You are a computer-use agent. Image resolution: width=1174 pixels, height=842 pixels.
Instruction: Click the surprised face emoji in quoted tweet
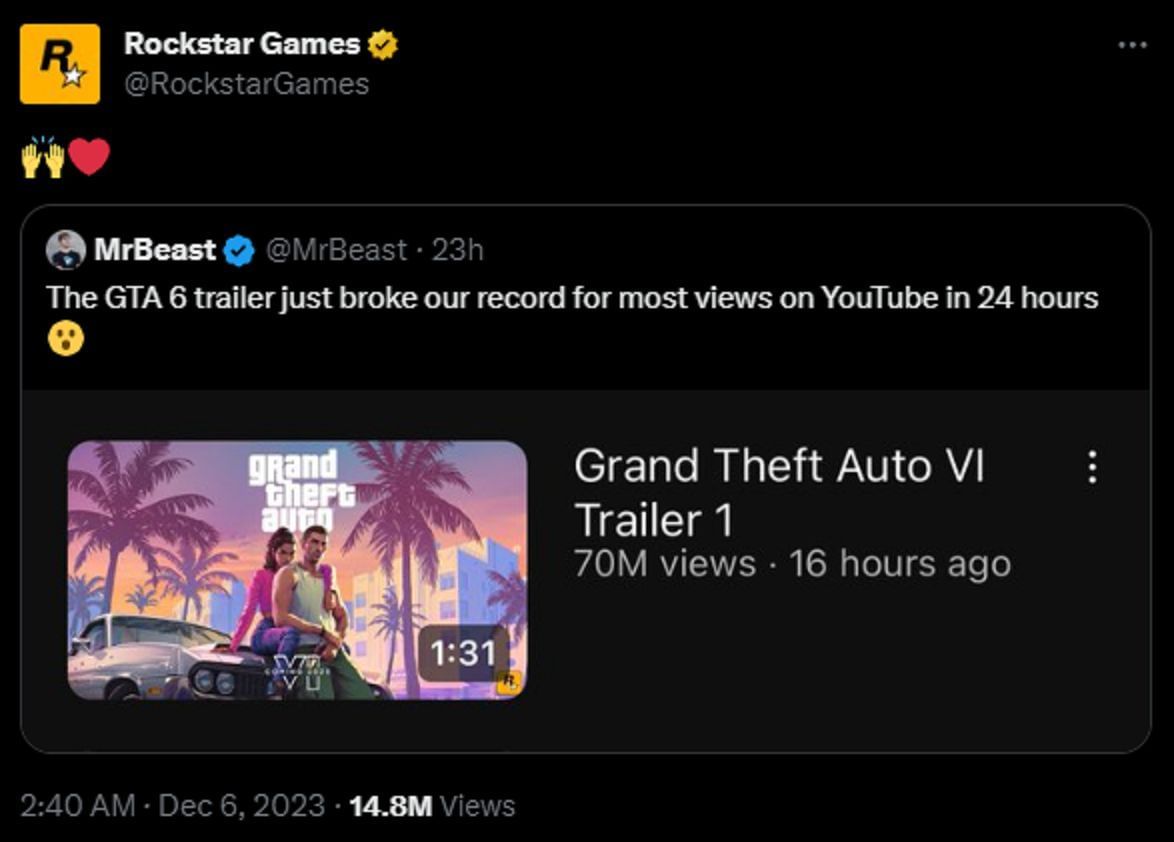pyautogui.click(x=65, y=340)
